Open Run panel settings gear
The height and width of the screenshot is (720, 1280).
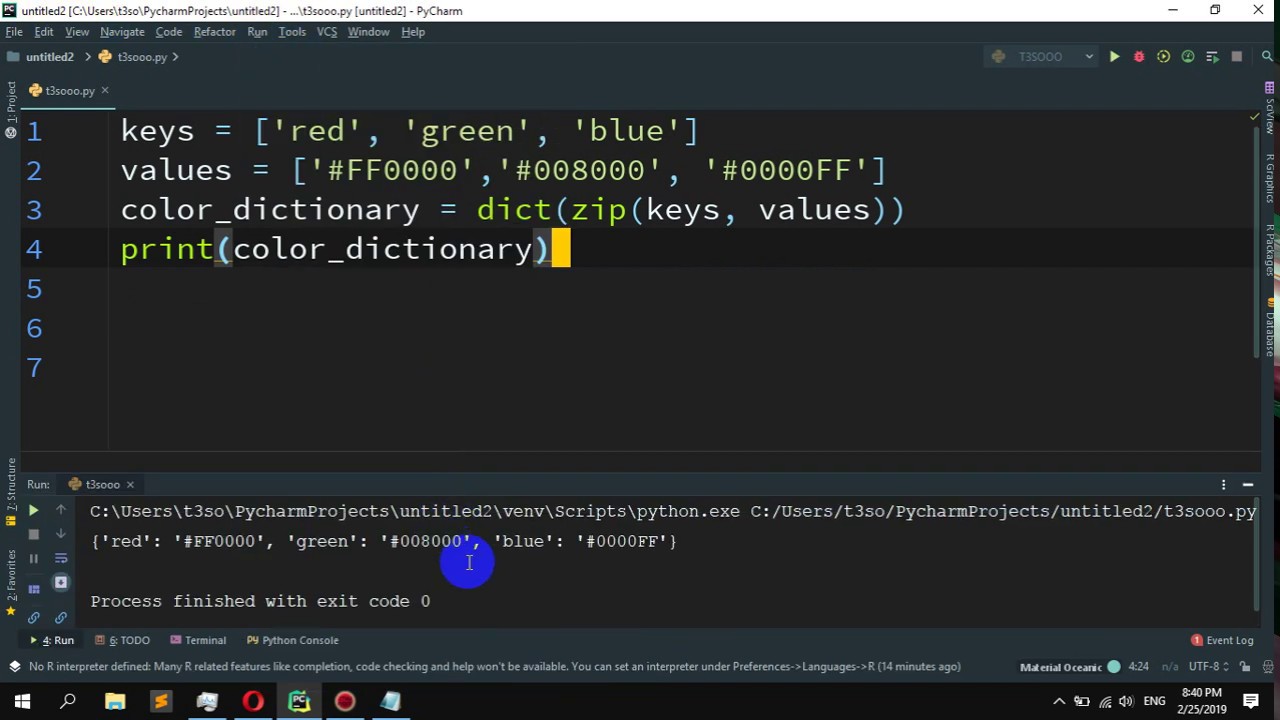tap(1223, 485)
